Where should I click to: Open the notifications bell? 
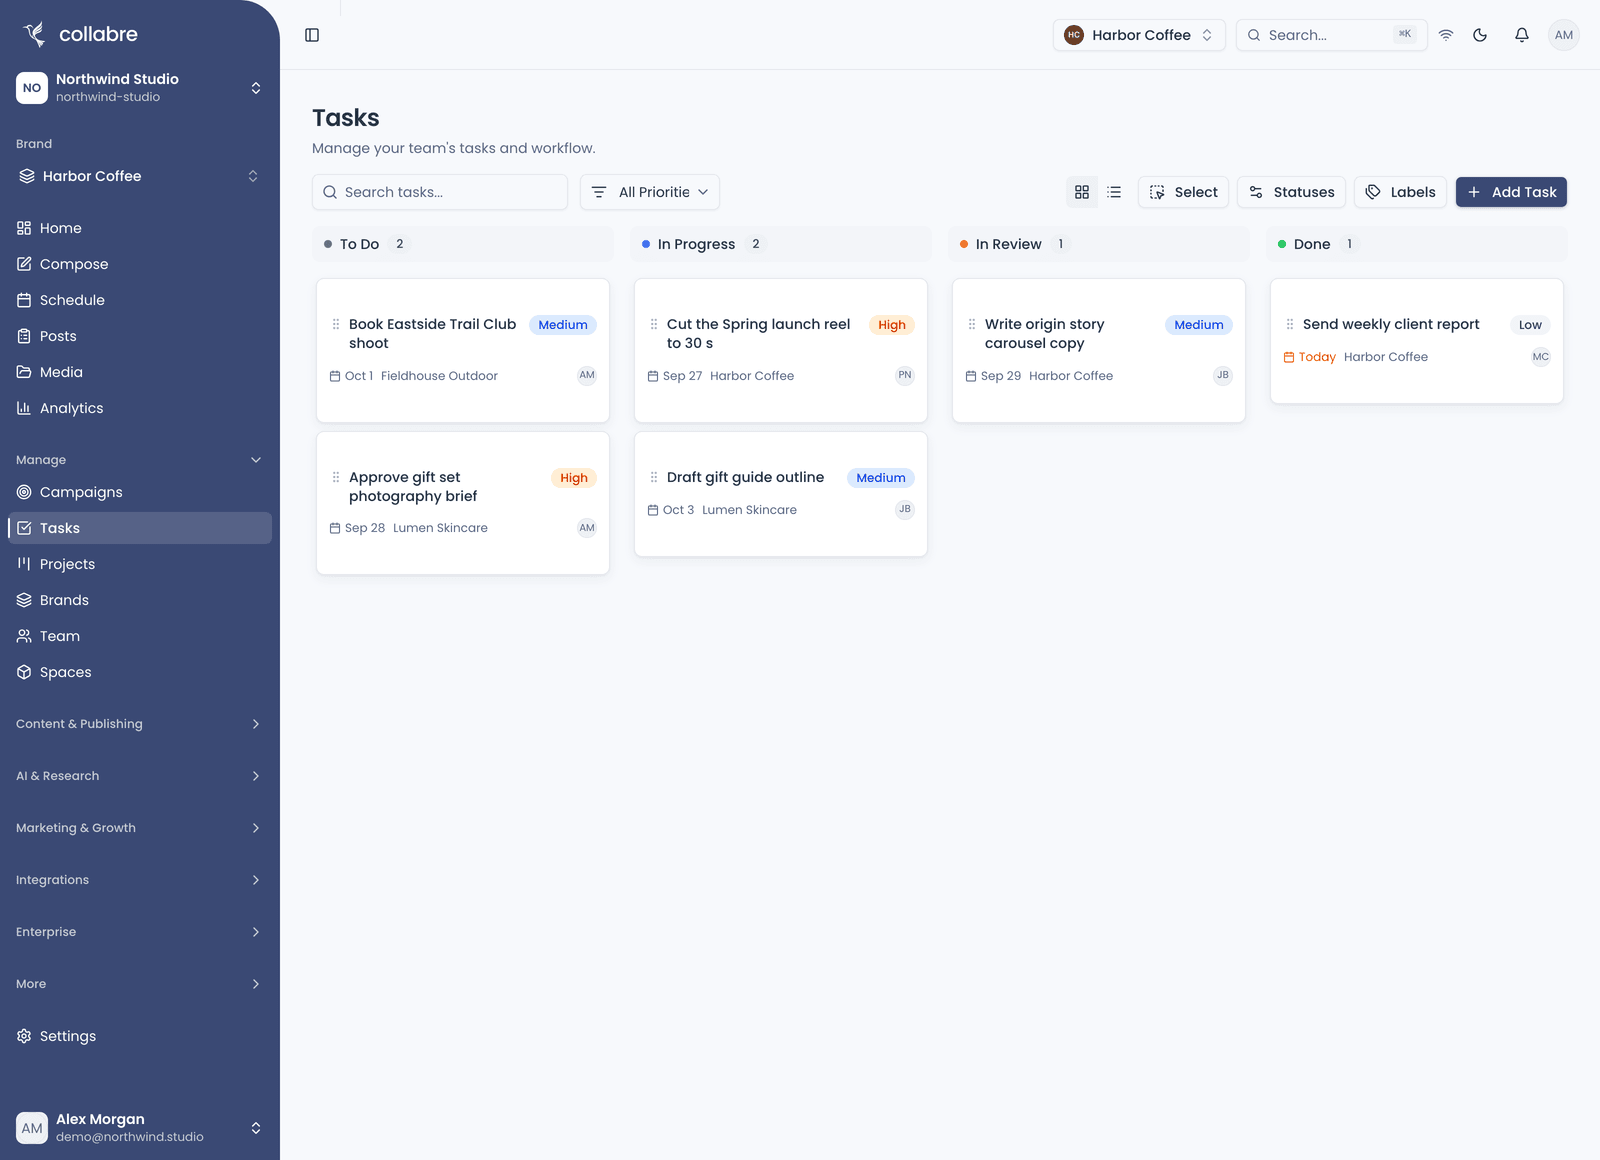point(1522,35)
